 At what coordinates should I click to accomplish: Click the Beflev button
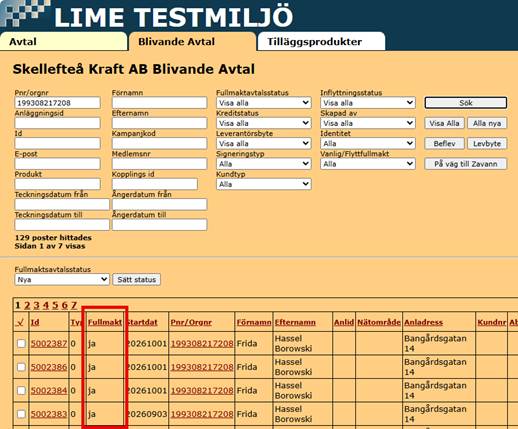coord(444,144)
